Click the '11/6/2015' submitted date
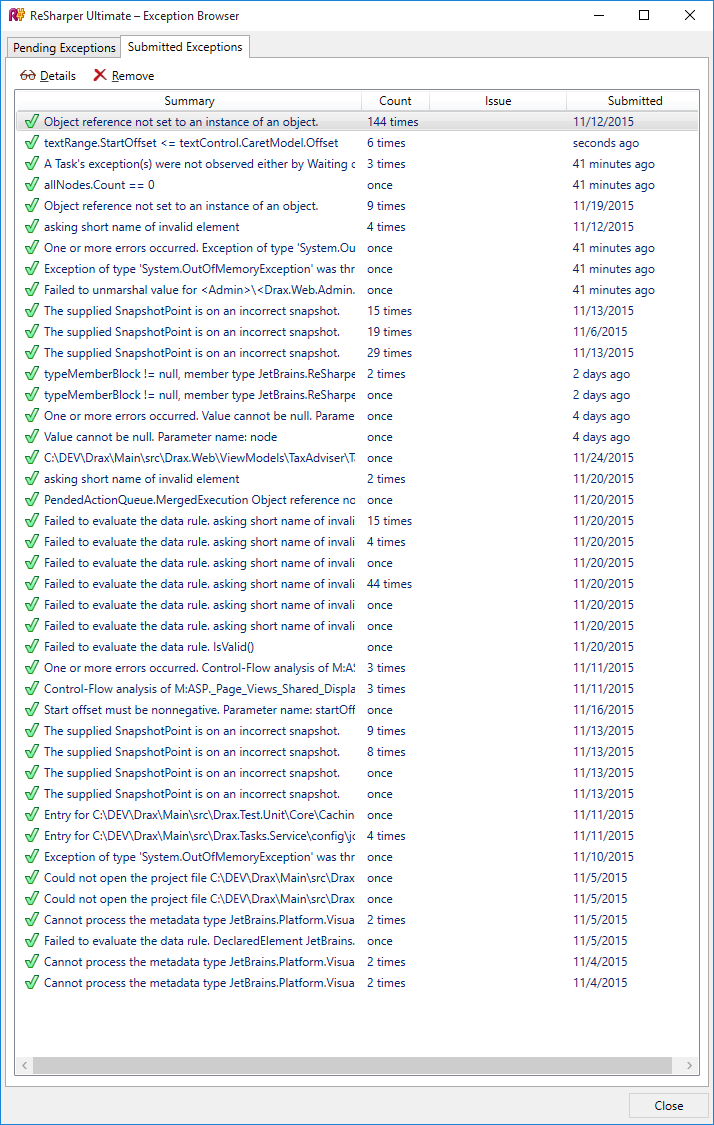 (x=600, y=331)
